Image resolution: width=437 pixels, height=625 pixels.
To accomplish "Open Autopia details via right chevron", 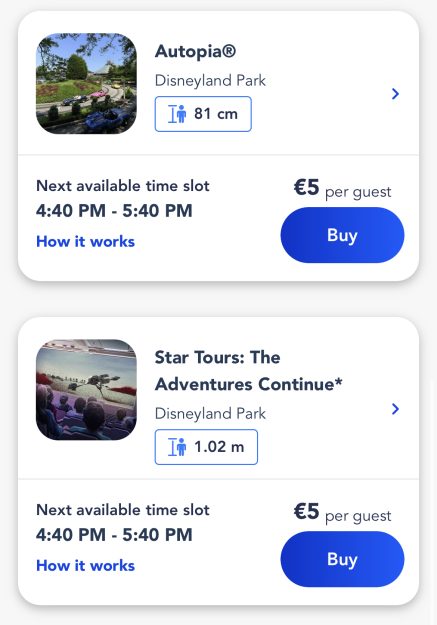I will 395,94.
